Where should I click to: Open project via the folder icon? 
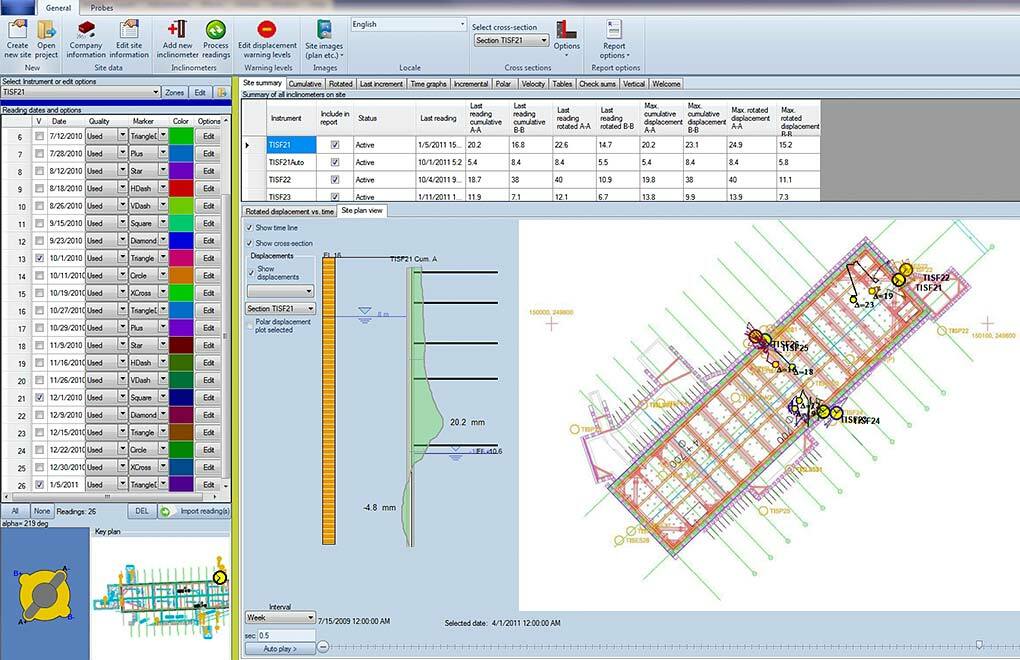pyautogui.click(x=47, y=30)
